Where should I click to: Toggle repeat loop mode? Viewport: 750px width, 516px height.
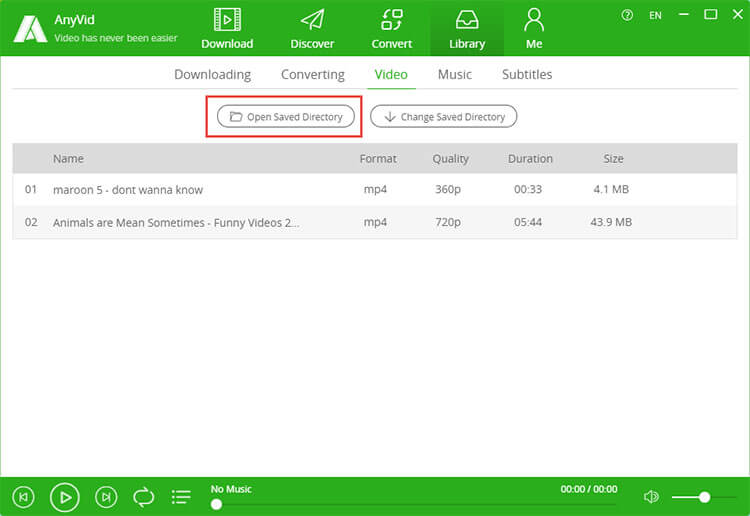[143, 497]
